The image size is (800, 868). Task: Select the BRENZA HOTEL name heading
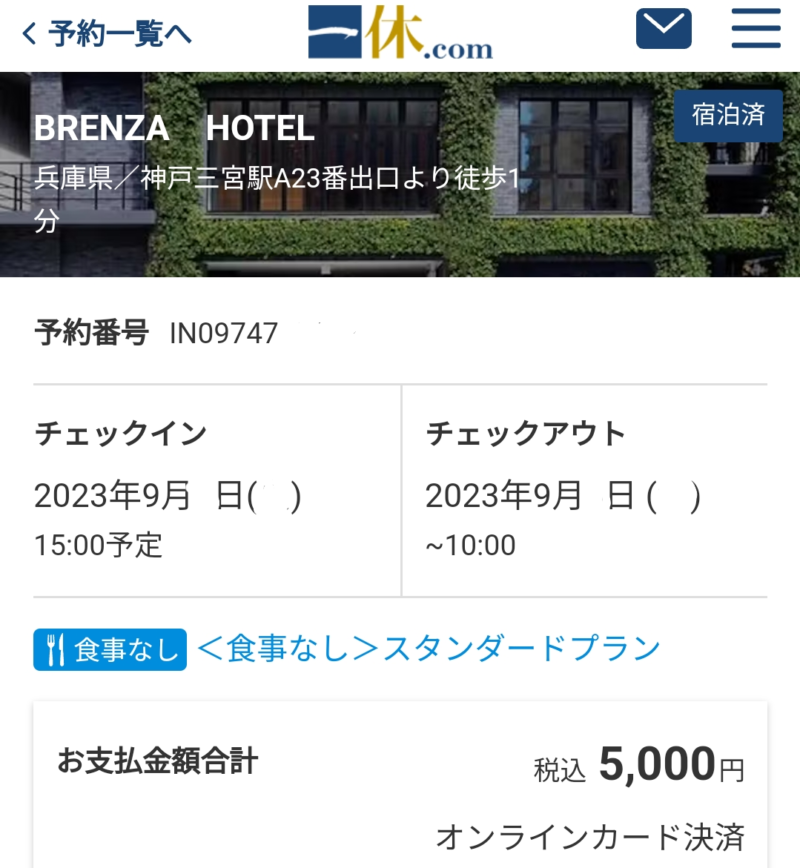tap(174, 128)
